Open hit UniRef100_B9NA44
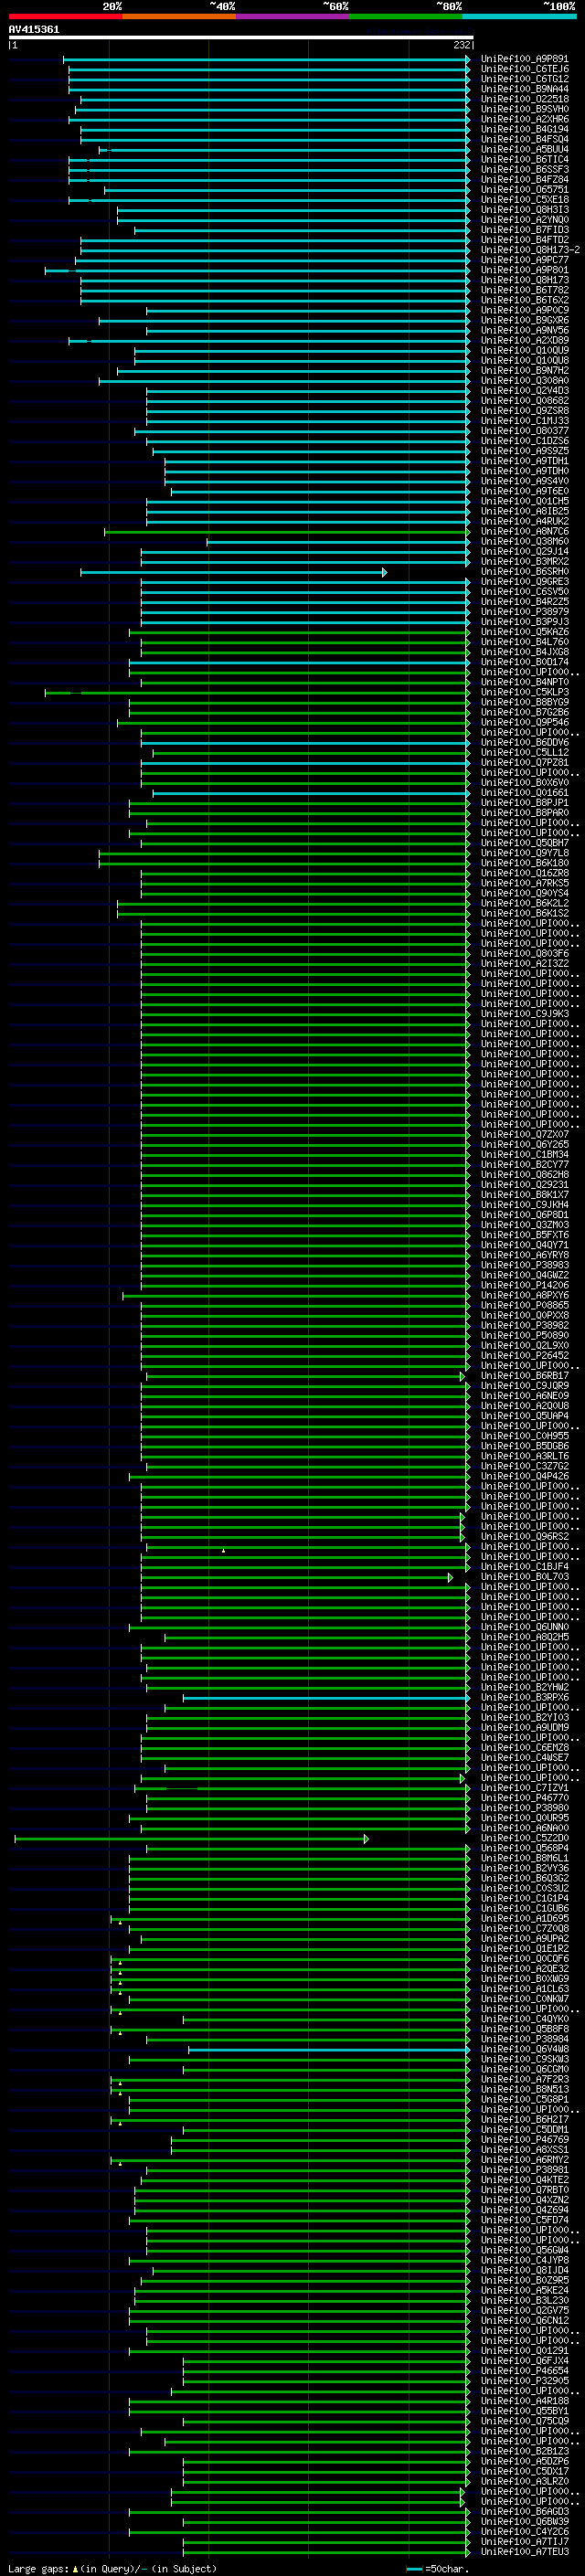Screen dimensions: 585x2576 [x=524, y=89]
